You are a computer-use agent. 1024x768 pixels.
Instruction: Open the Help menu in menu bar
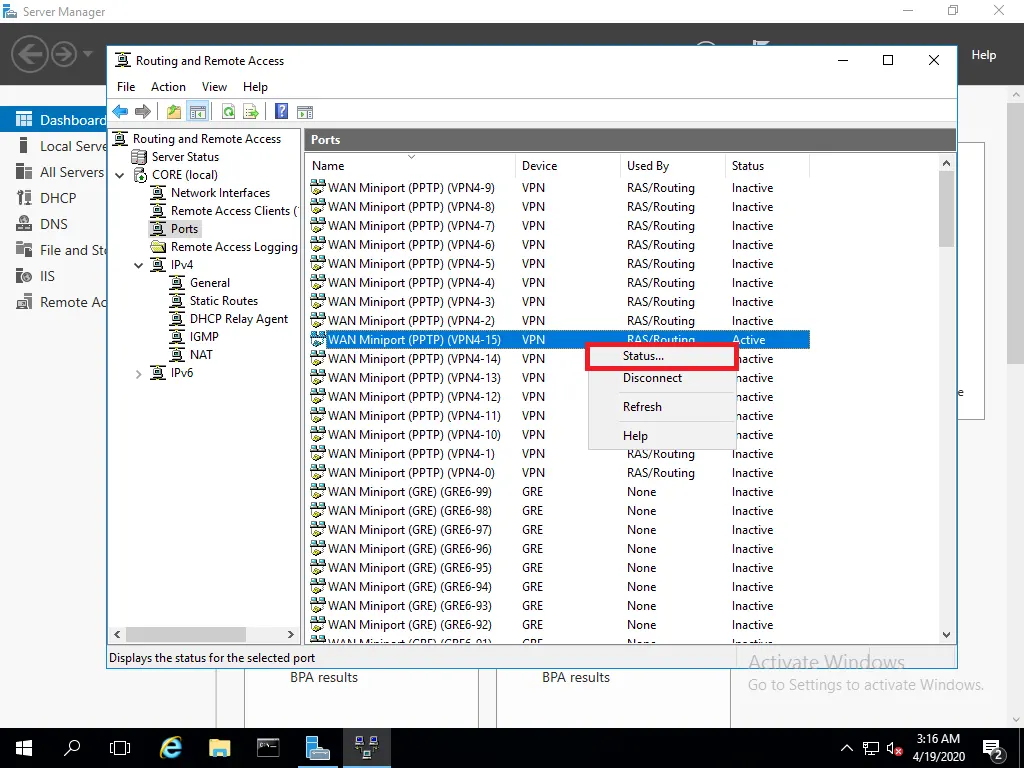(x=255, y=87)
